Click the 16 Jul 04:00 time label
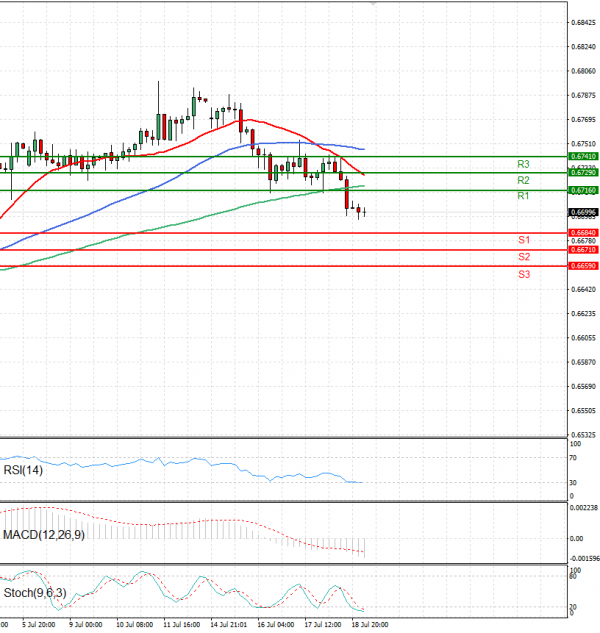Viewport: 600px width, 633px height. [x=276, y=625]
